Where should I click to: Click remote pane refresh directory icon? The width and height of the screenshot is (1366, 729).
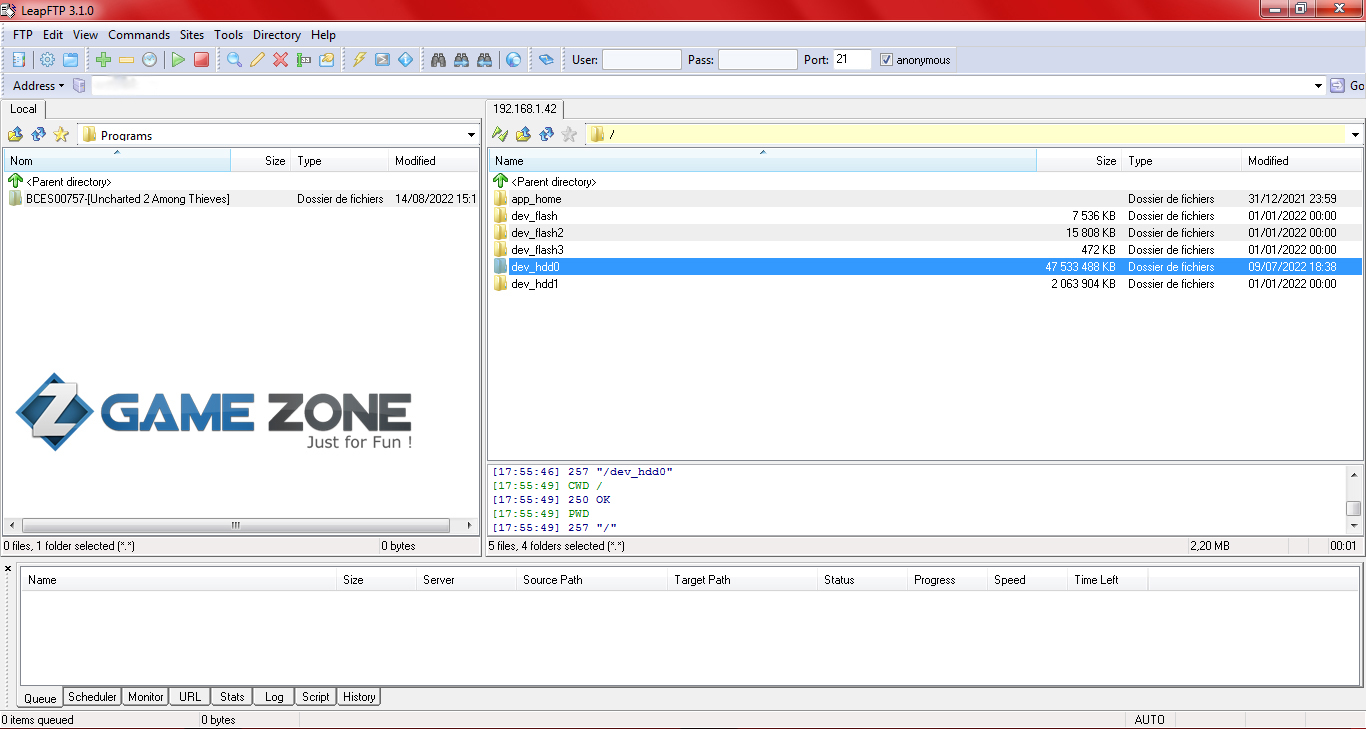point(546,135)
